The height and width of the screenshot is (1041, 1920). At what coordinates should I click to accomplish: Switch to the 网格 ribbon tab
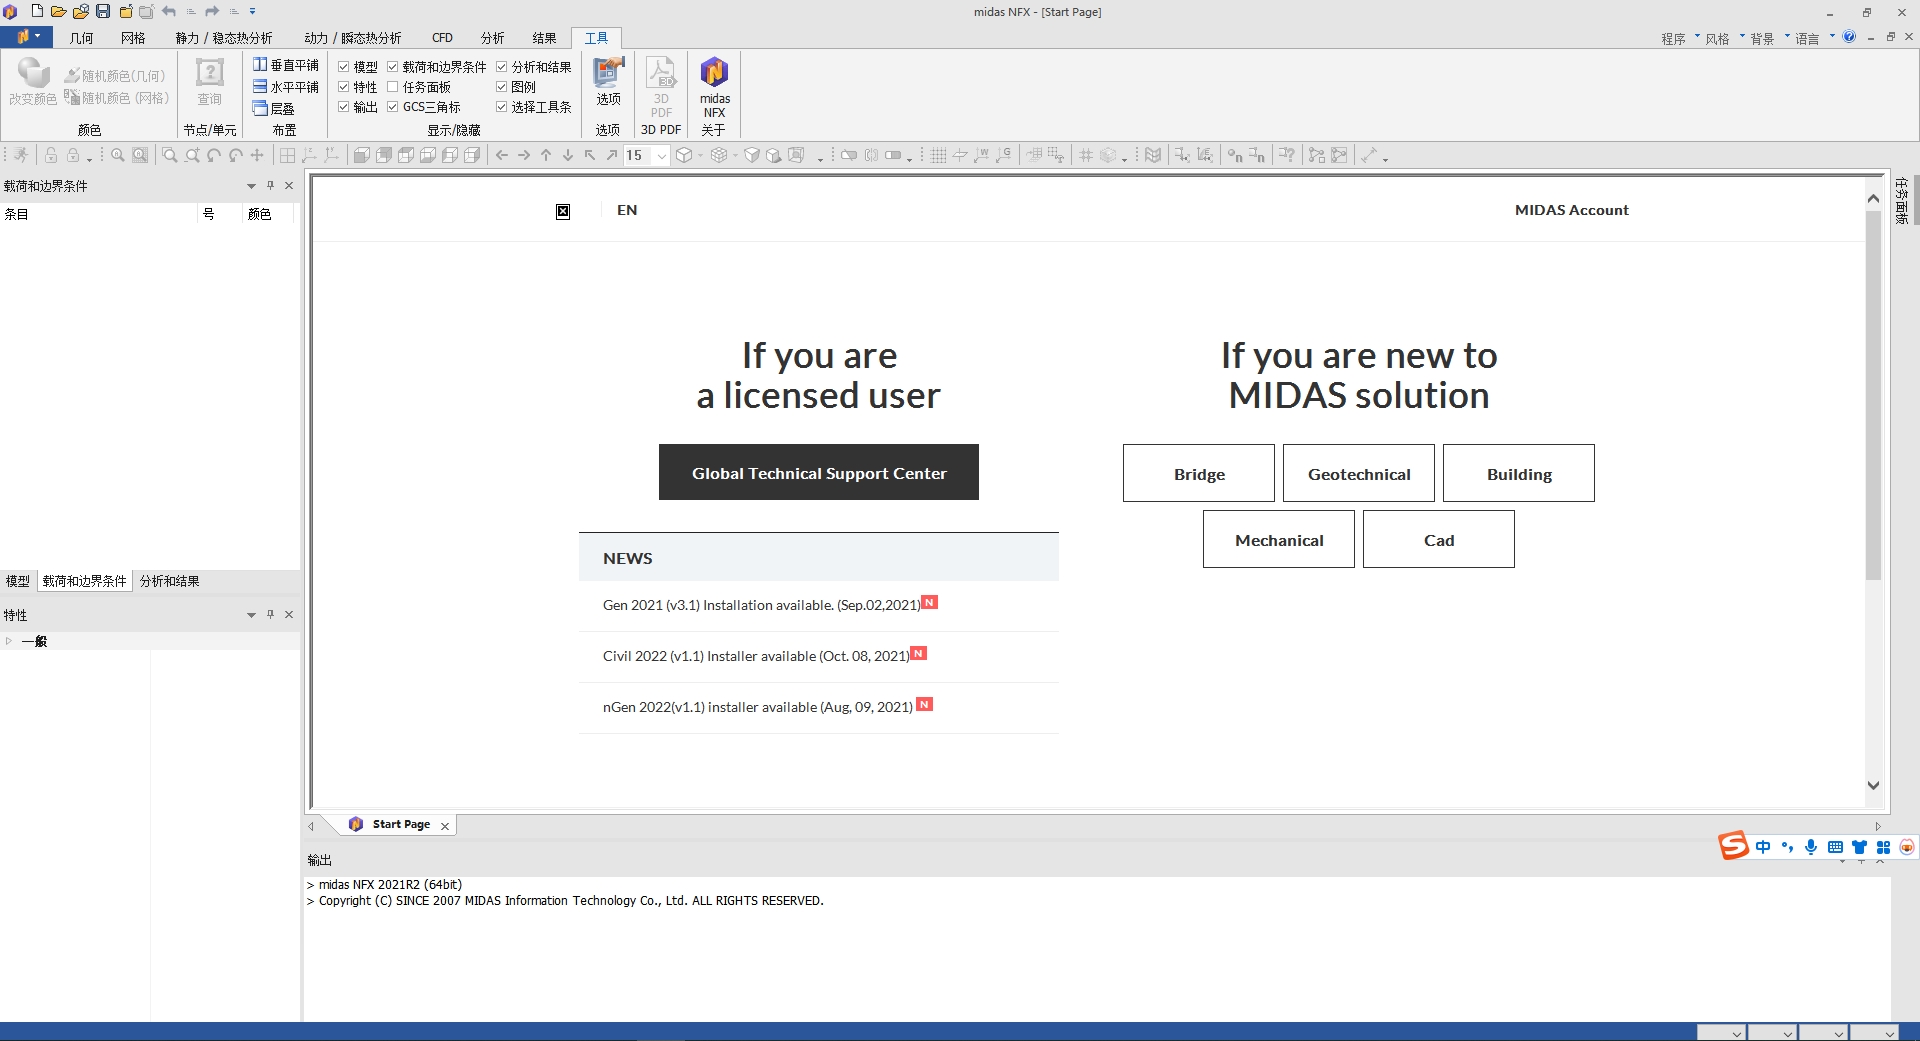click(133, 38)
